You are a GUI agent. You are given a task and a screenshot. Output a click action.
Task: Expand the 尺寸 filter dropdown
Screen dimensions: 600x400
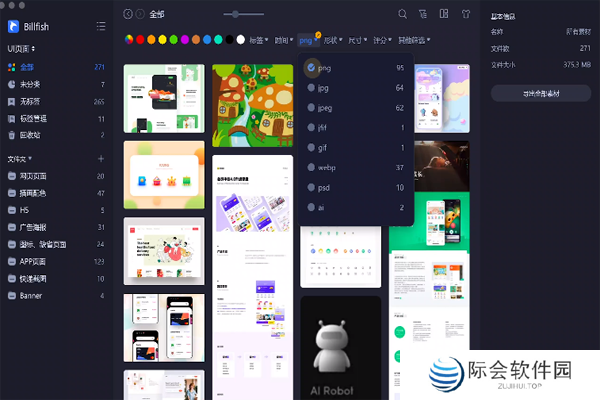(x=357, y=40)
